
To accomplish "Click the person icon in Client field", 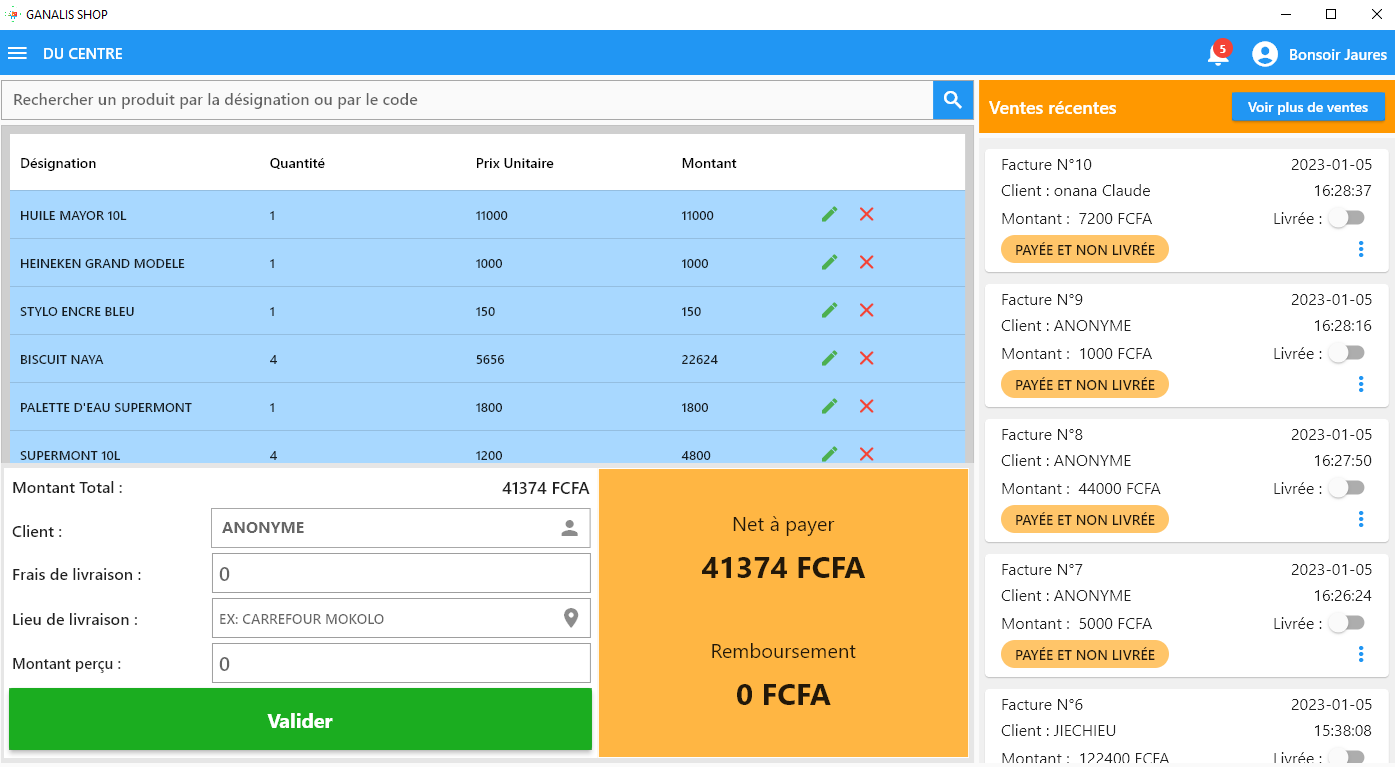I will click(570, 528).
